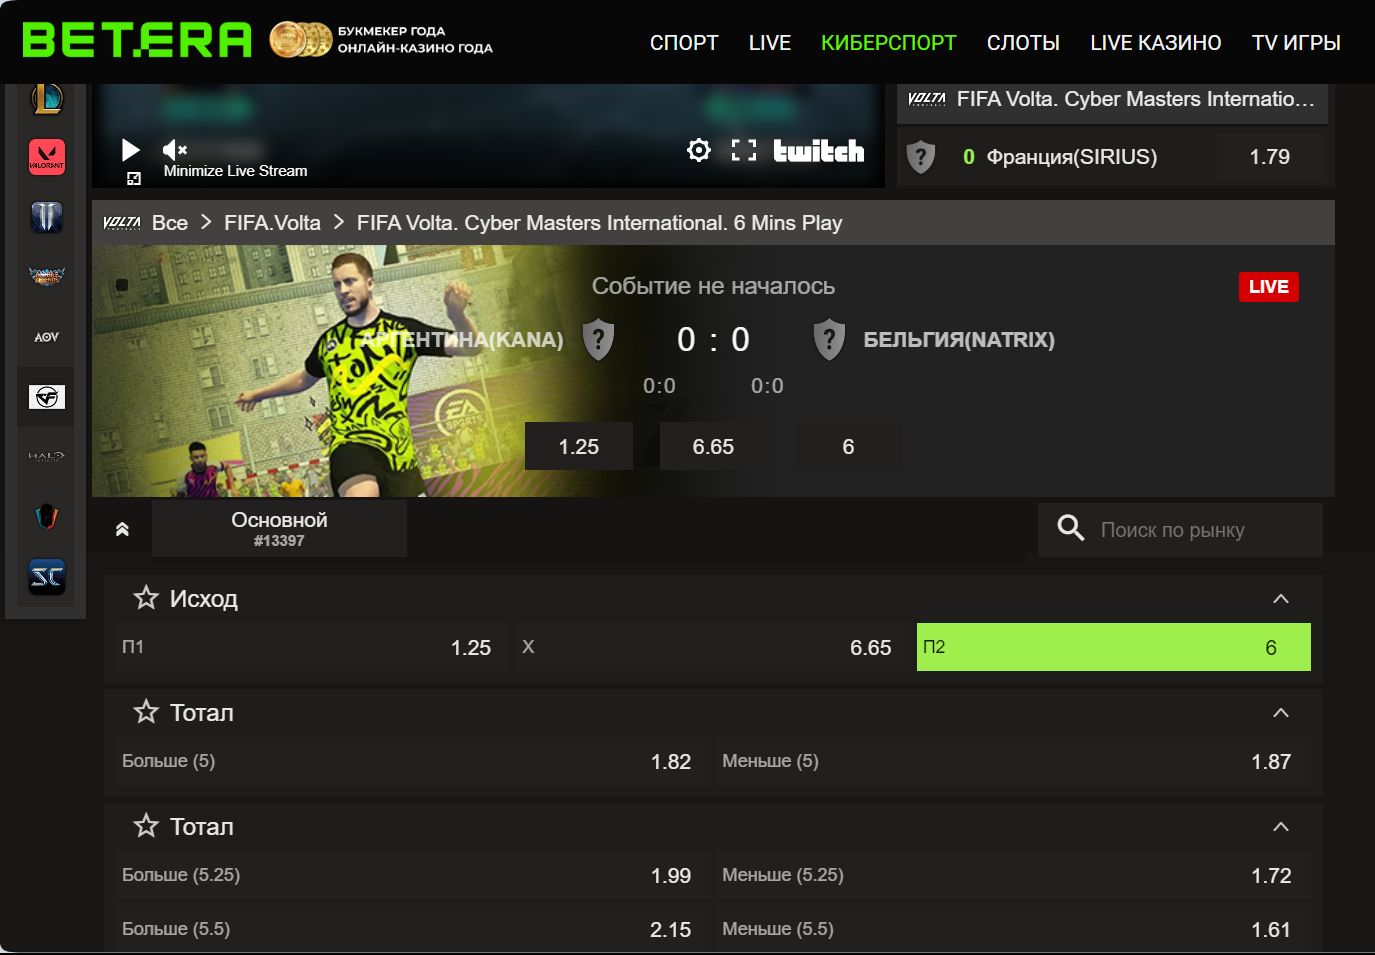Open Twitch stream settings gear
1375x955 pixels.
pos(699,150)
